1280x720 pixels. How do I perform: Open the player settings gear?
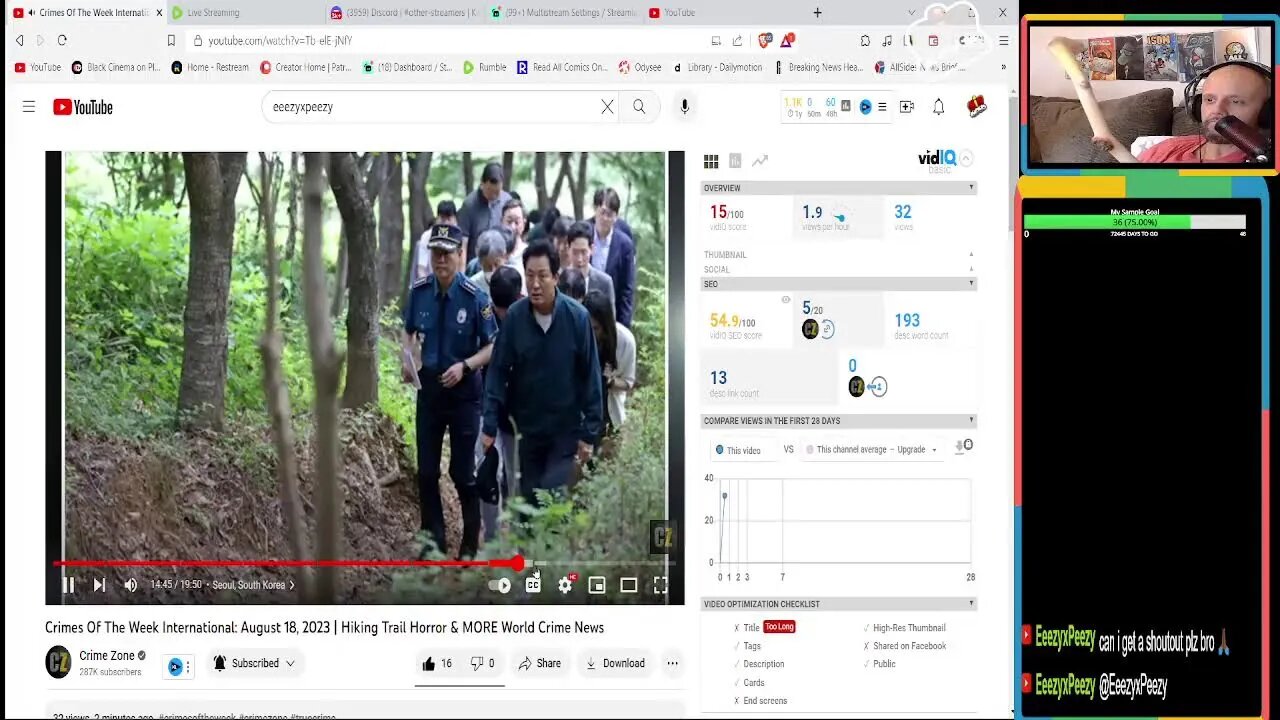tap(565, 586)
